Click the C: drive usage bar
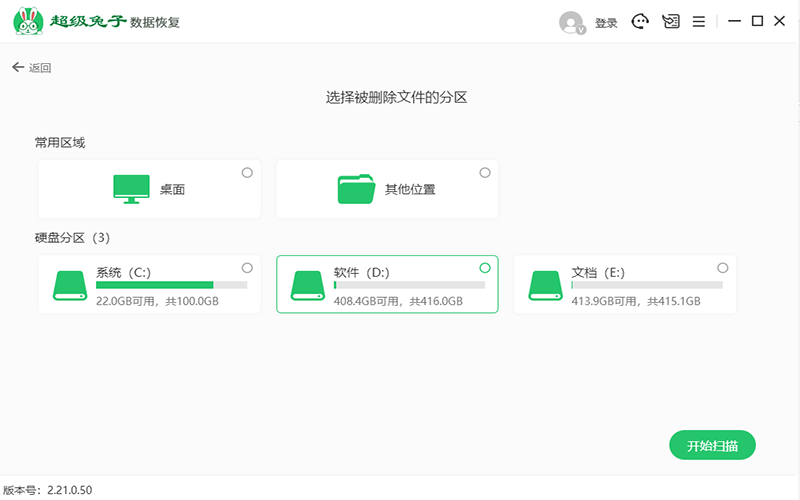 click(171, 285)
